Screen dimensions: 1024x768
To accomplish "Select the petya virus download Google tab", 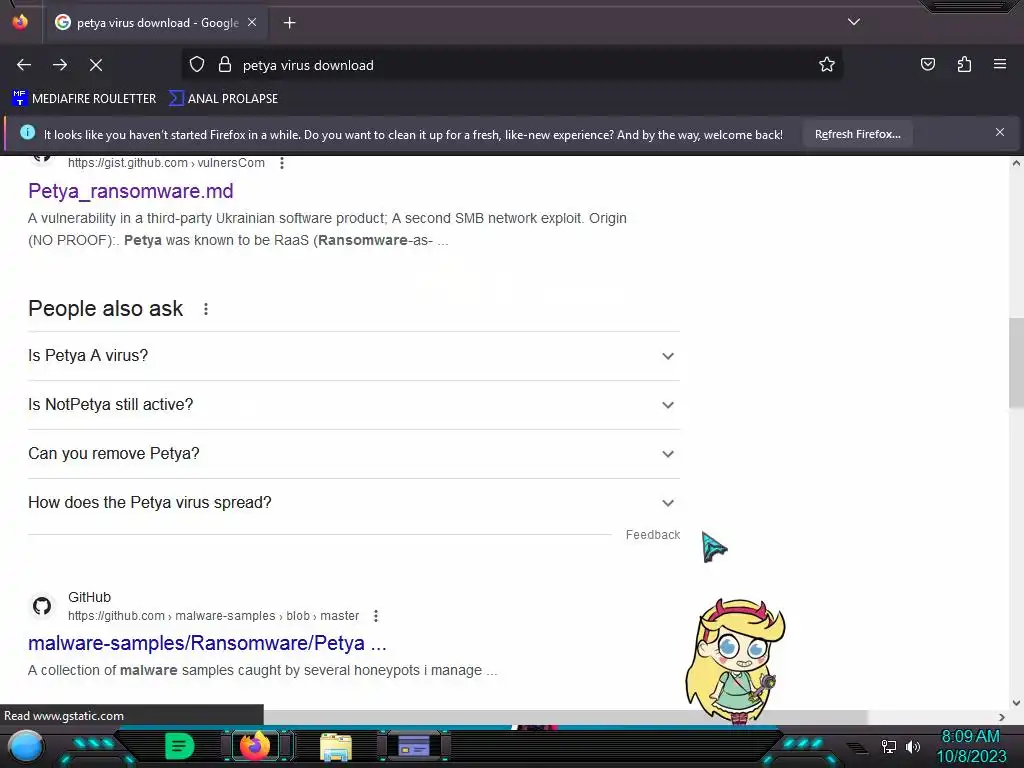I will pos(155,23).
